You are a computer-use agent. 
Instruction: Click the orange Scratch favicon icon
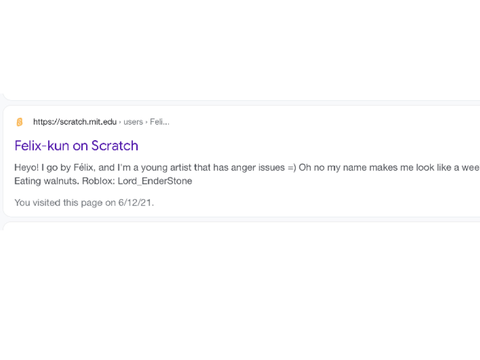pyautogui.click(x=19, y=122)
